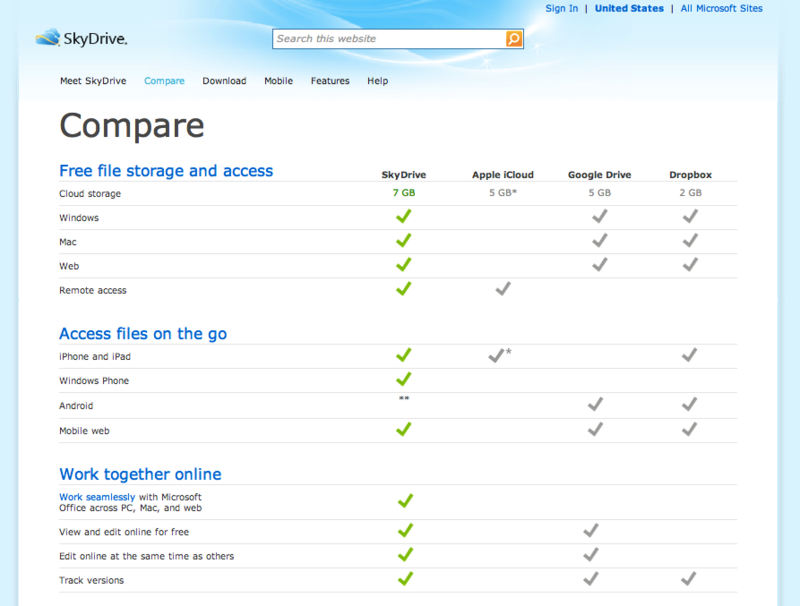
Task: Click Dropbox's checkmark in the Android row
Action: (x=689, y=405)
